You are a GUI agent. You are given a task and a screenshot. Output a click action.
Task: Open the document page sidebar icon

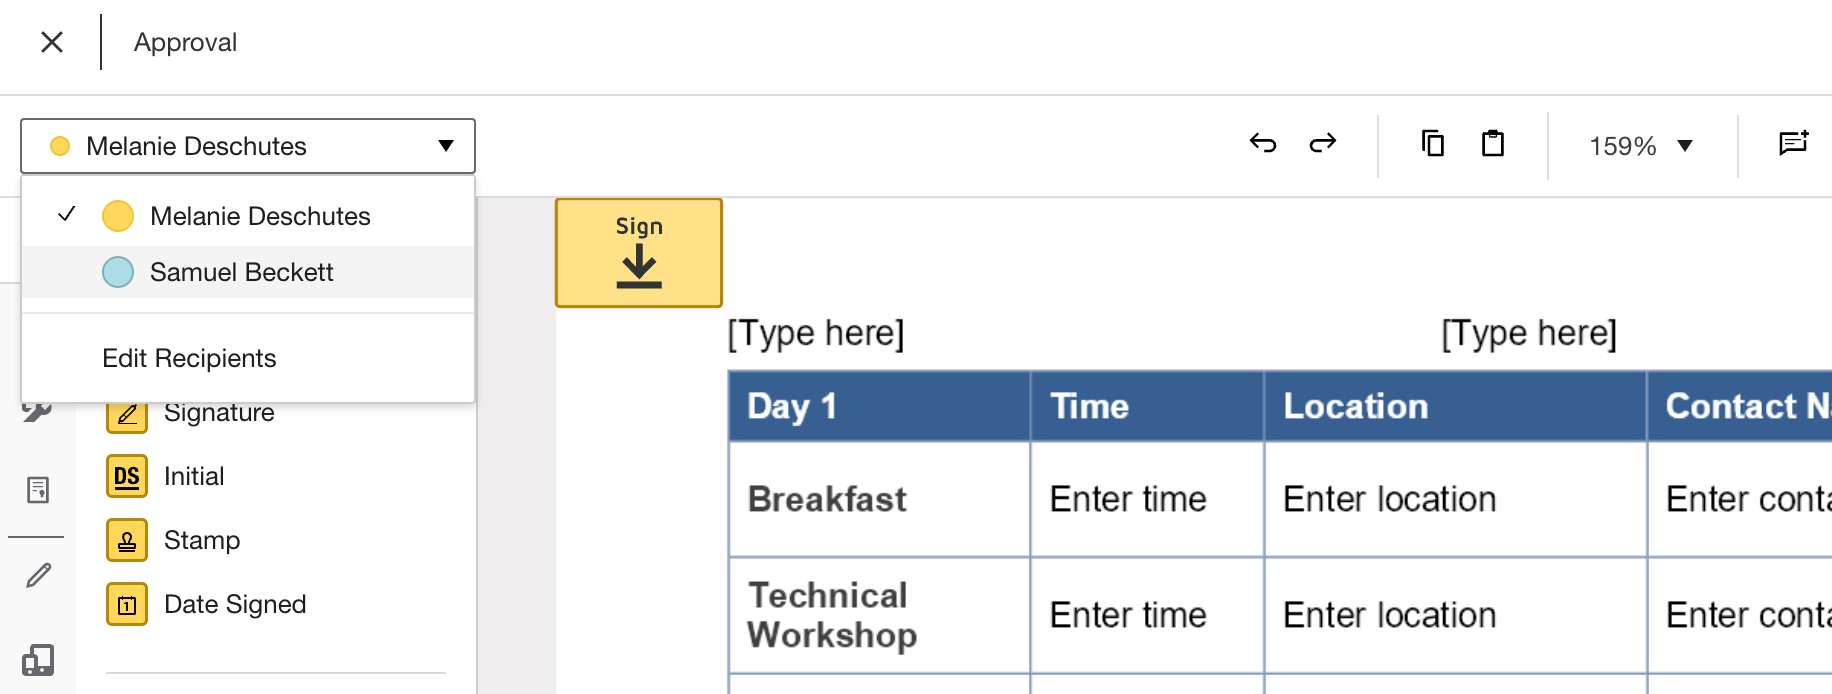pyautogui.click(x=38, y=490)
